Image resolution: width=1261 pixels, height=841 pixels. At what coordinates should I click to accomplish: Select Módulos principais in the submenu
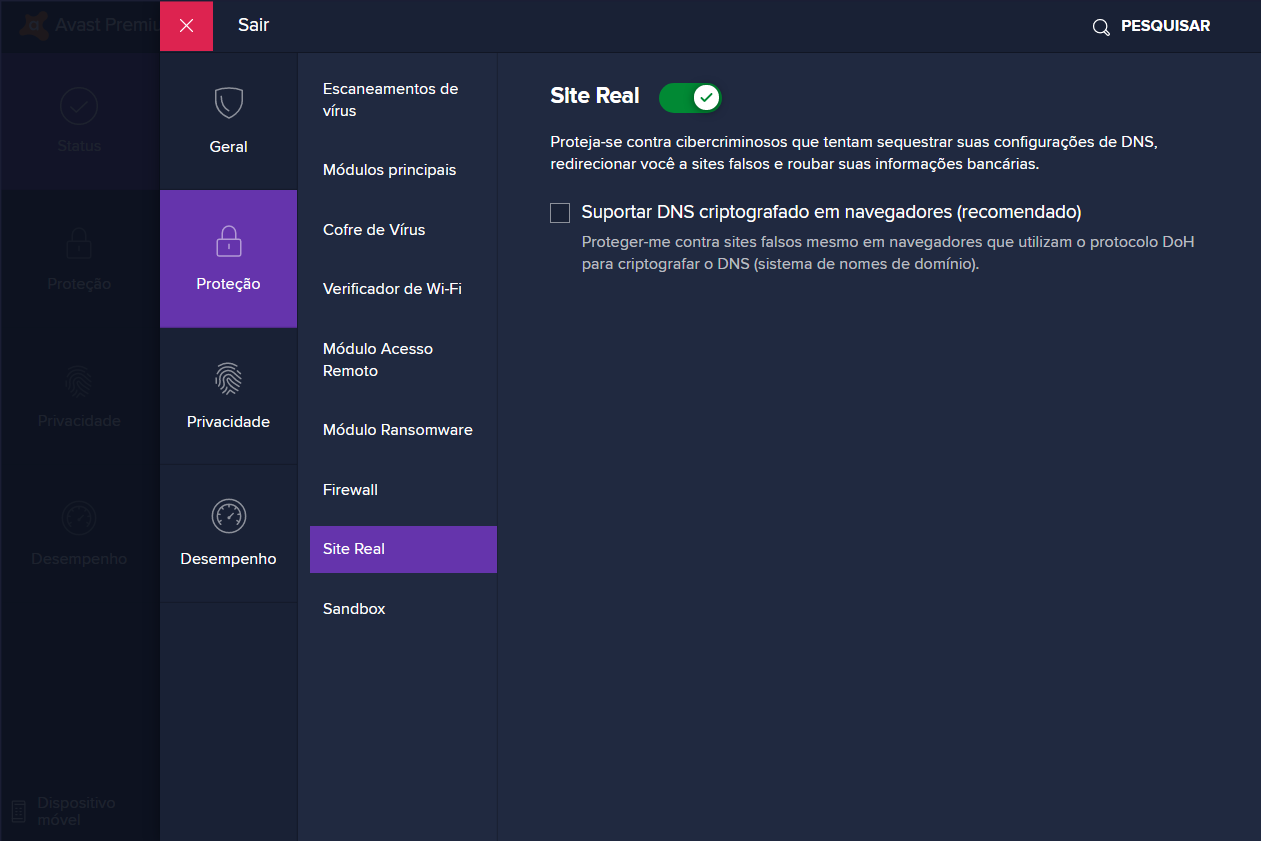(389, 170)
